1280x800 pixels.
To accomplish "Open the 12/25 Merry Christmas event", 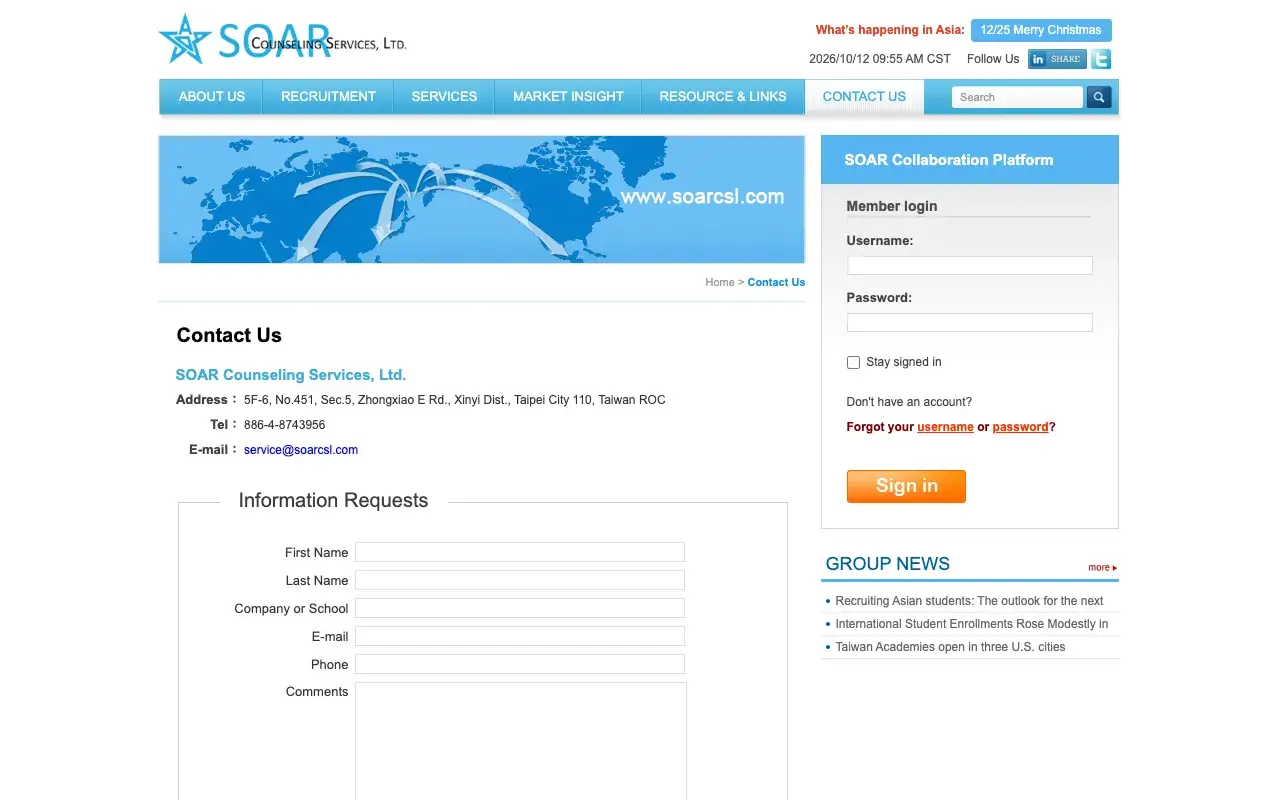I will pyautogui.click(x=1041, y=30).
